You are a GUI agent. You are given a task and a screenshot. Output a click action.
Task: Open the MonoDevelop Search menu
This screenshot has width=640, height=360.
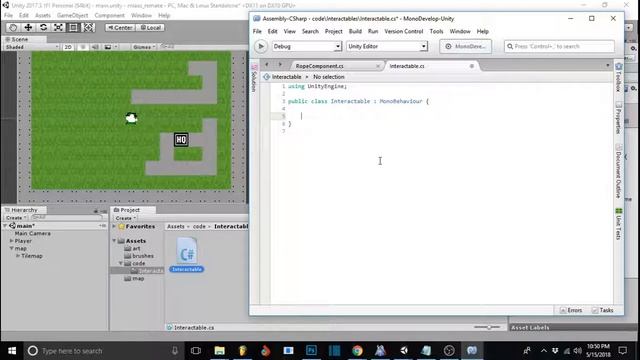click(x=310, y=31)
